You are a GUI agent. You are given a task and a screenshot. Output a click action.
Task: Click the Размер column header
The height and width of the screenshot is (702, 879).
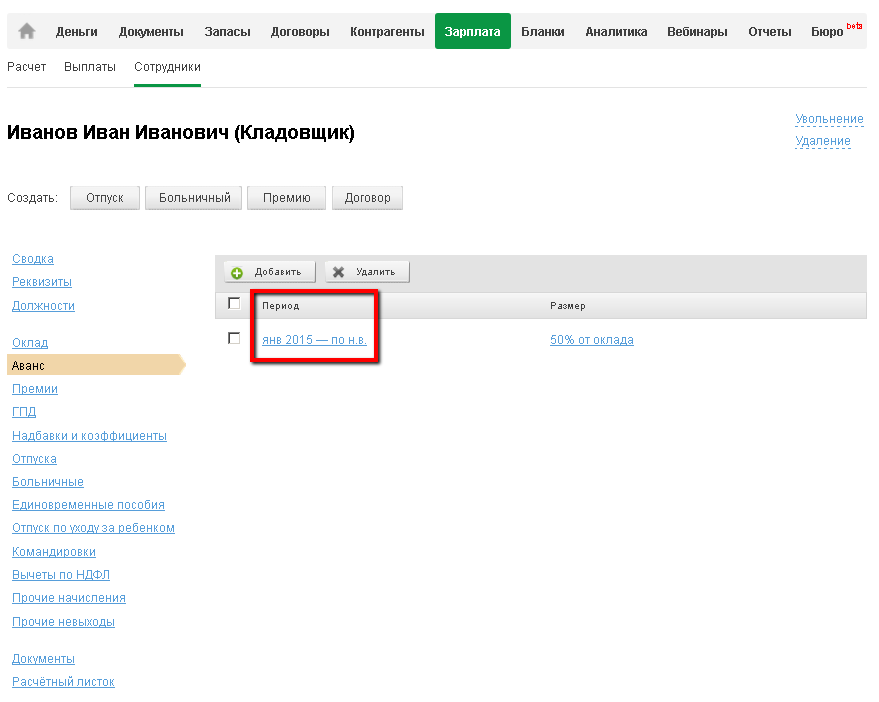coord(568,306)
